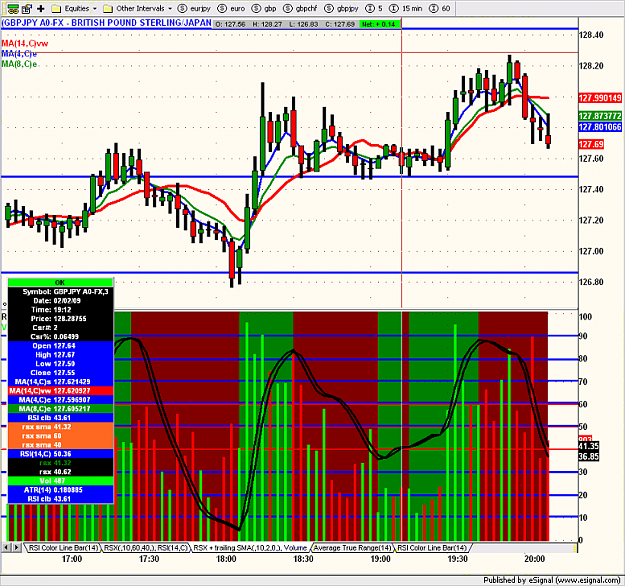
Task: Click the 41.35 indicator value marker
Action: point(589,446)
